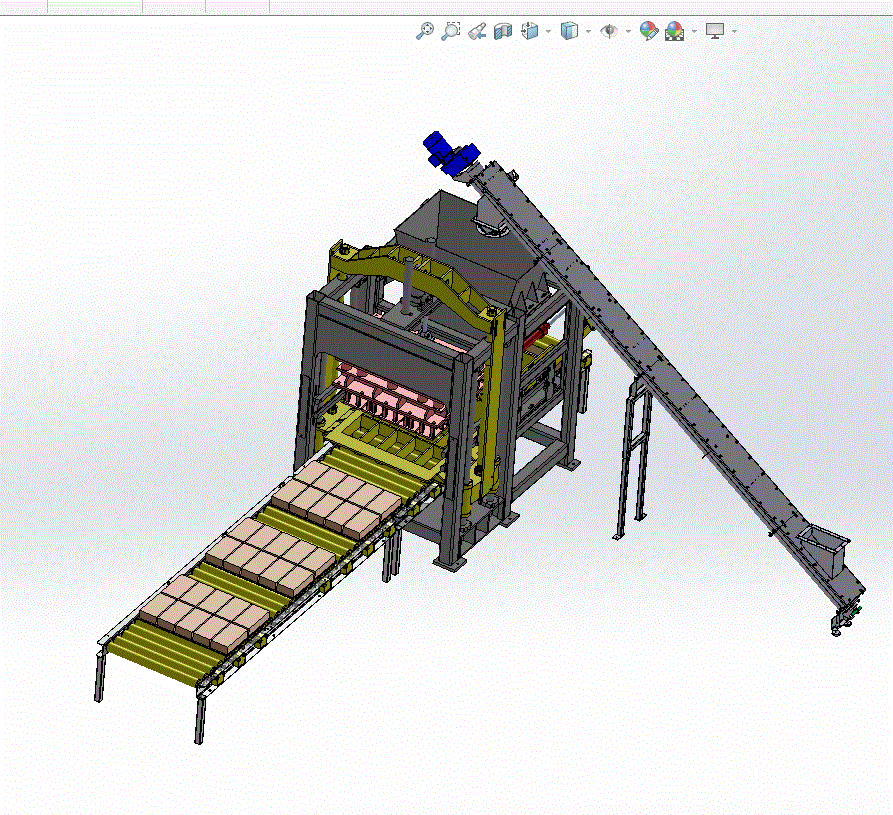Open the Apply Scene dropdown arrow
This screenshot has width=893, height=815.
coord(694,31)
